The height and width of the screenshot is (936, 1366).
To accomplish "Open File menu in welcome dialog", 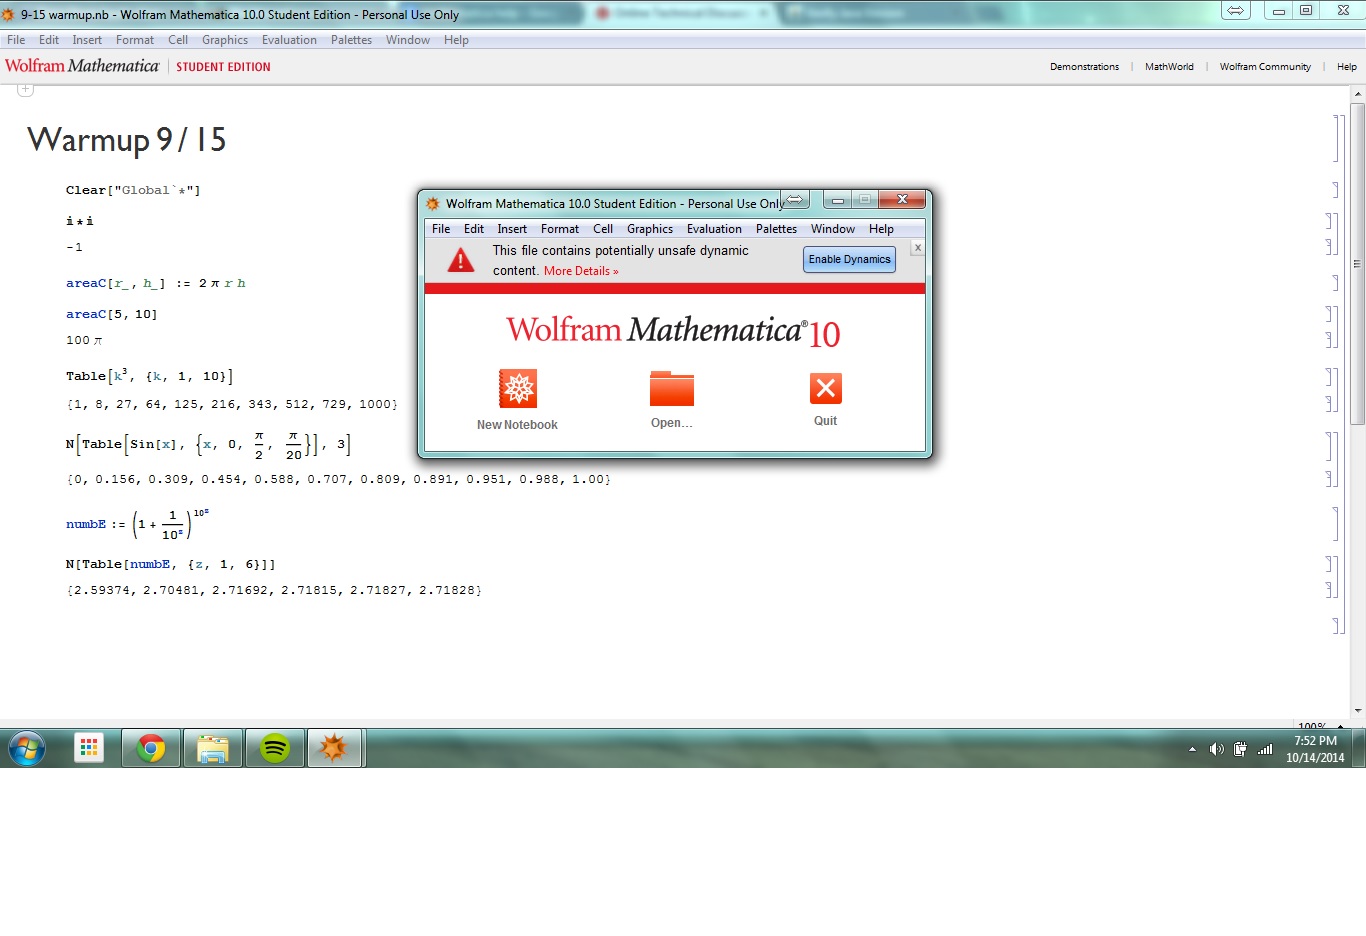I will pos(441,229).
